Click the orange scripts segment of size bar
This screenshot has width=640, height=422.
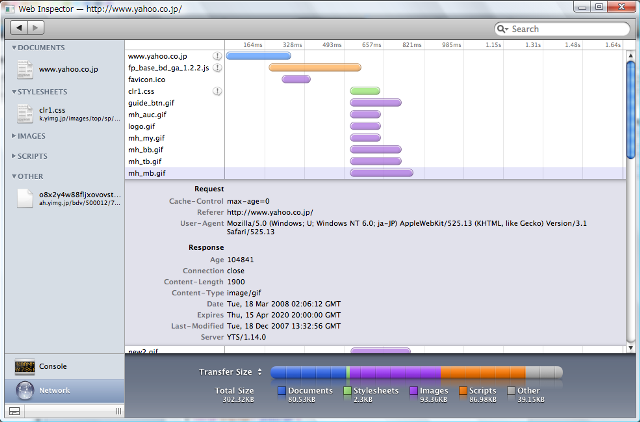coord(483,372)
